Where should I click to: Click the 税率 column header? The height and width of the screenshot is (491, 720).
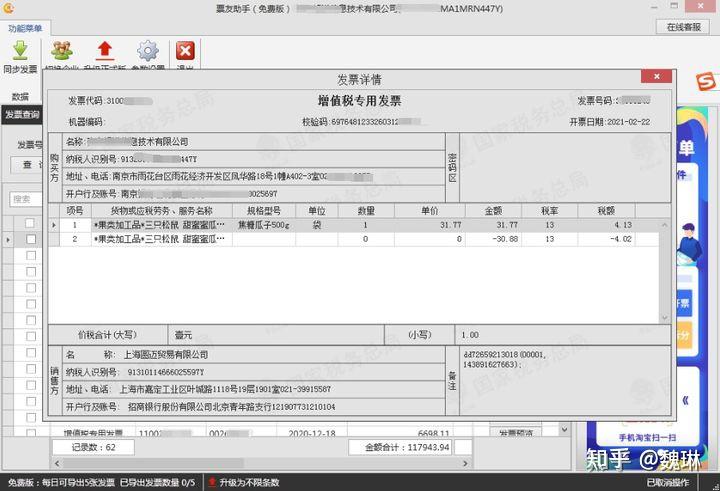(x=550, y=211)
